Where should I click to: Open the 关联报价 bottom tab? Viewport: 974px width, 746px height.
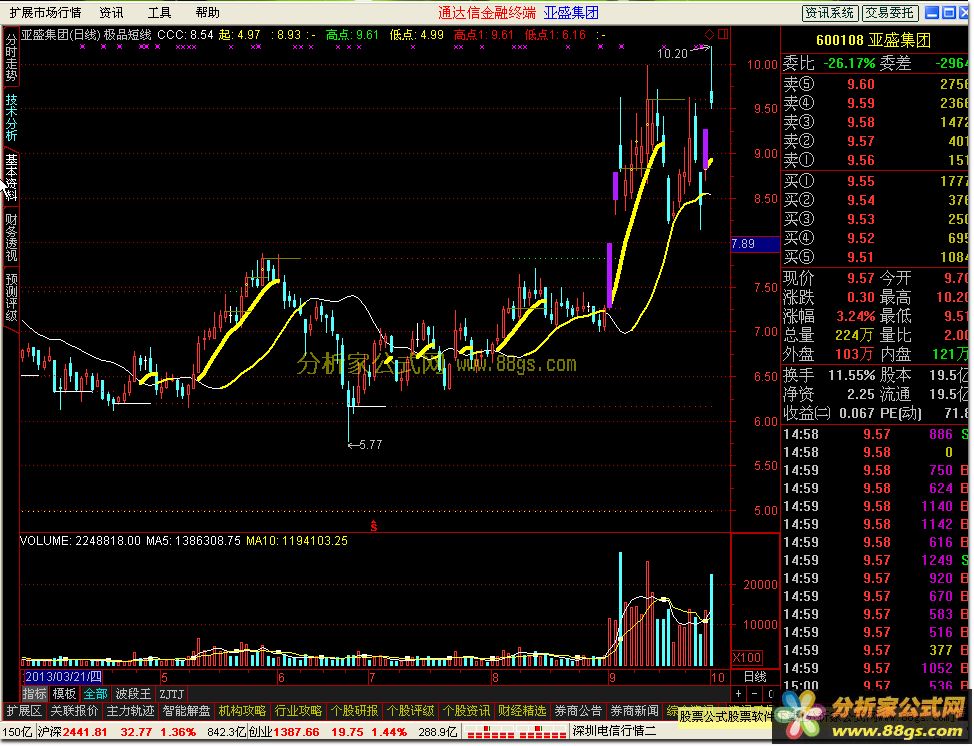click(x=74, y=711)
